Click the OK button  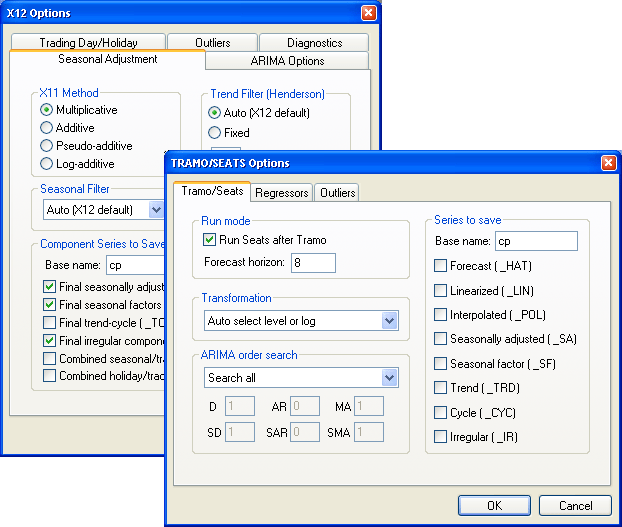[x=494, y=506]
